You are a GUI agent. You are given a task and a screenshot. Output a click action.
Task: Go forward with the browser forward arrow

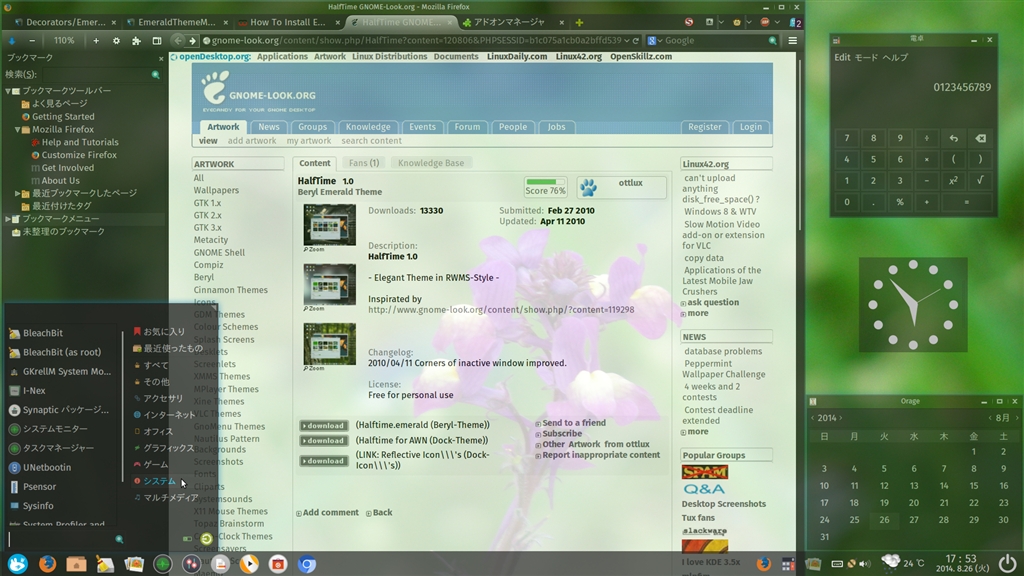coord(191,40)
